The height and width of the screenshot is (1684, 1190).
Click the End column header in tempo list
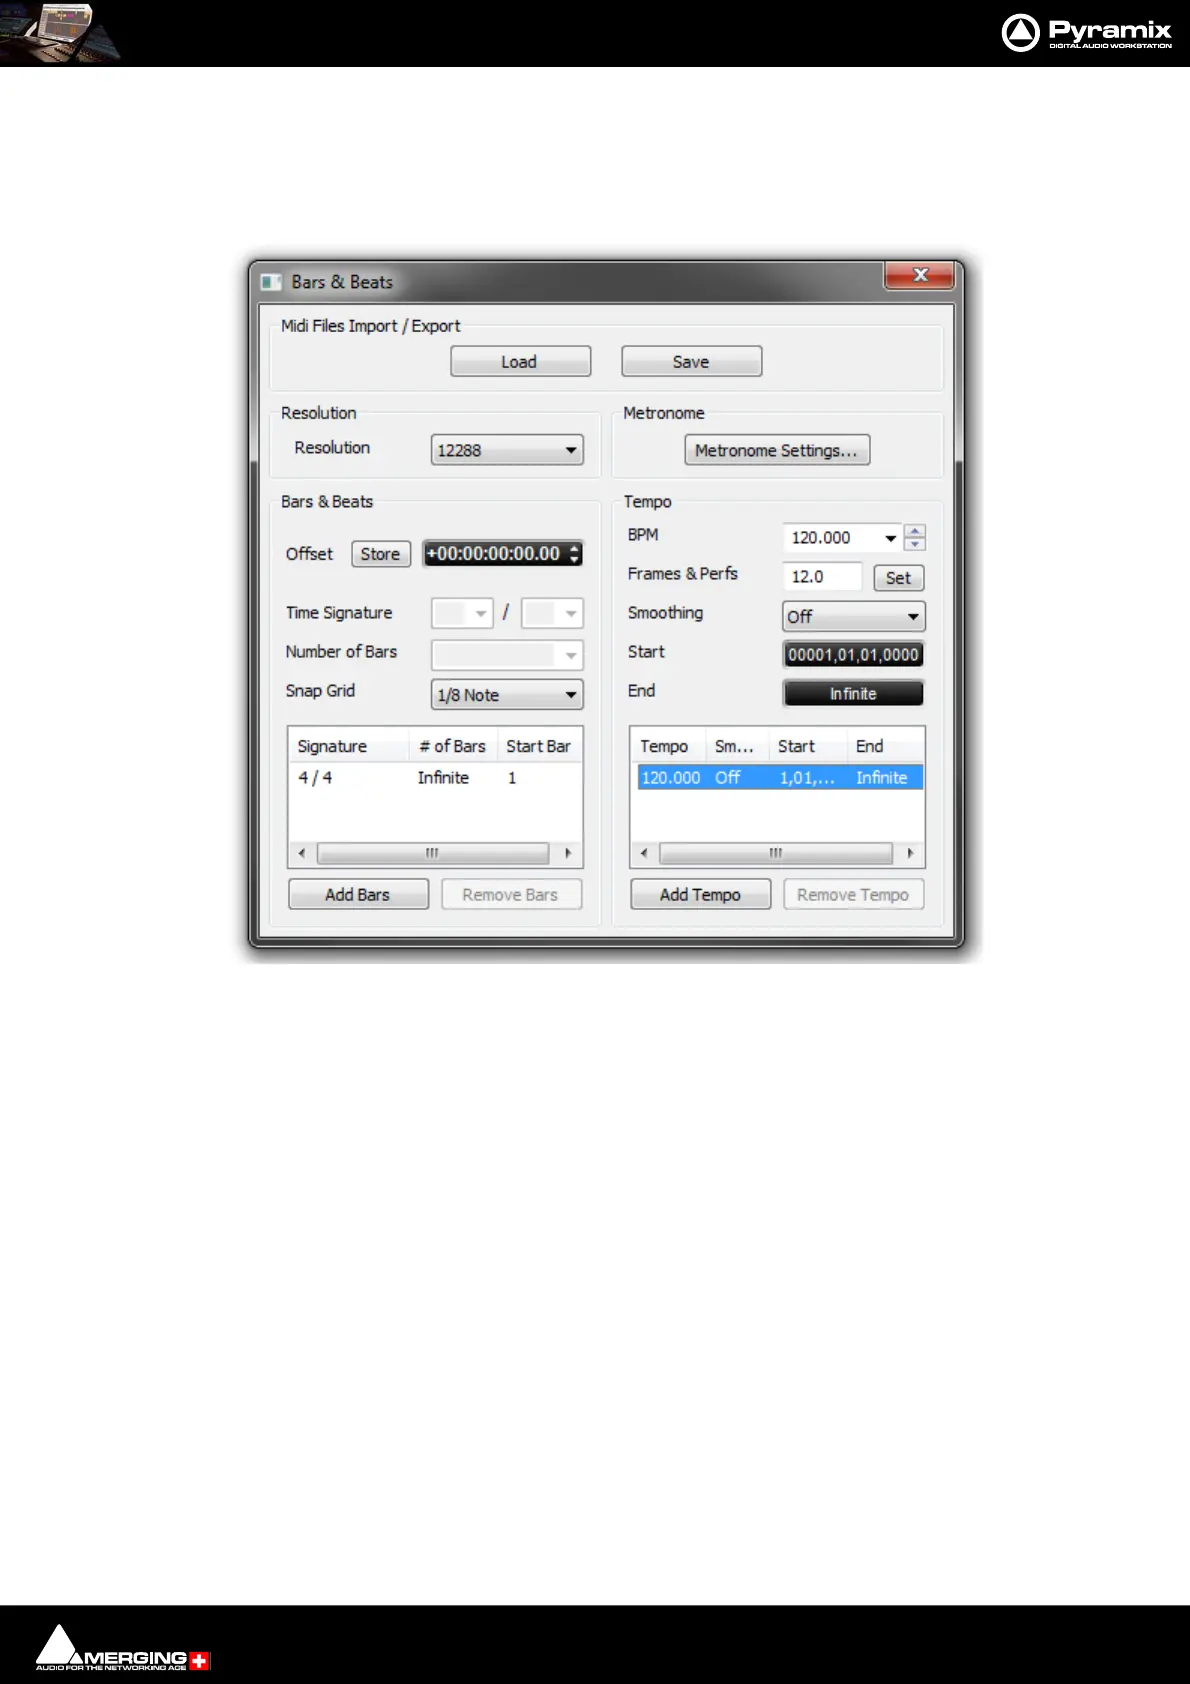click(x=885, y=746)
